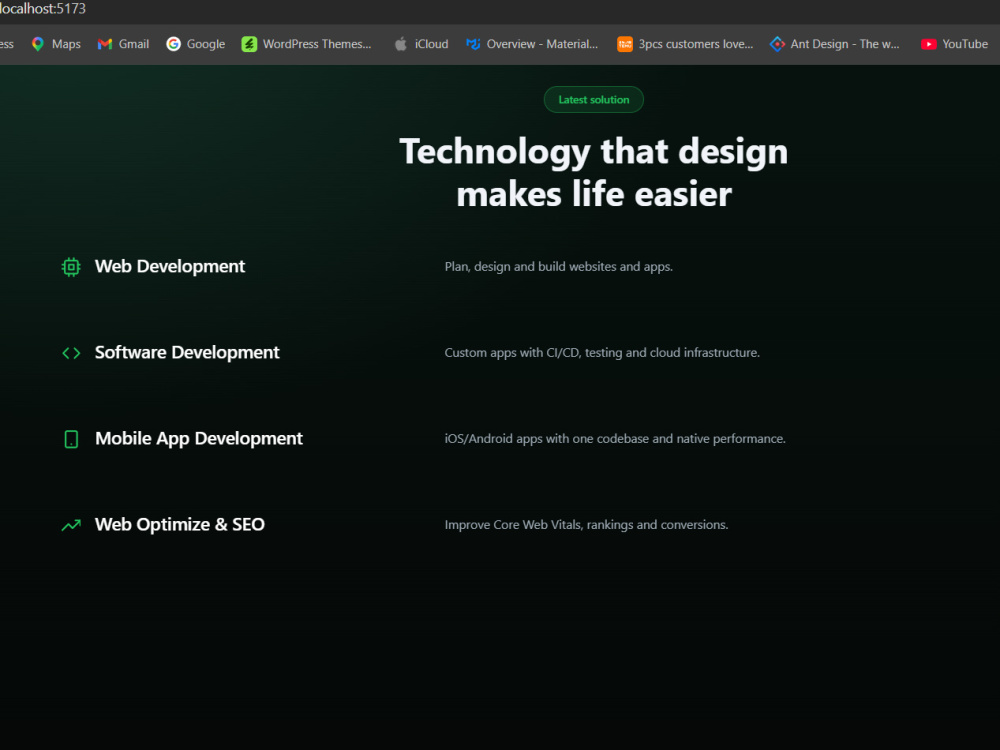The height and width of the screenshot is (750, 1000).
Task: Click 'iOS/Android apps with one codebase' text
Action: point(615,439)
